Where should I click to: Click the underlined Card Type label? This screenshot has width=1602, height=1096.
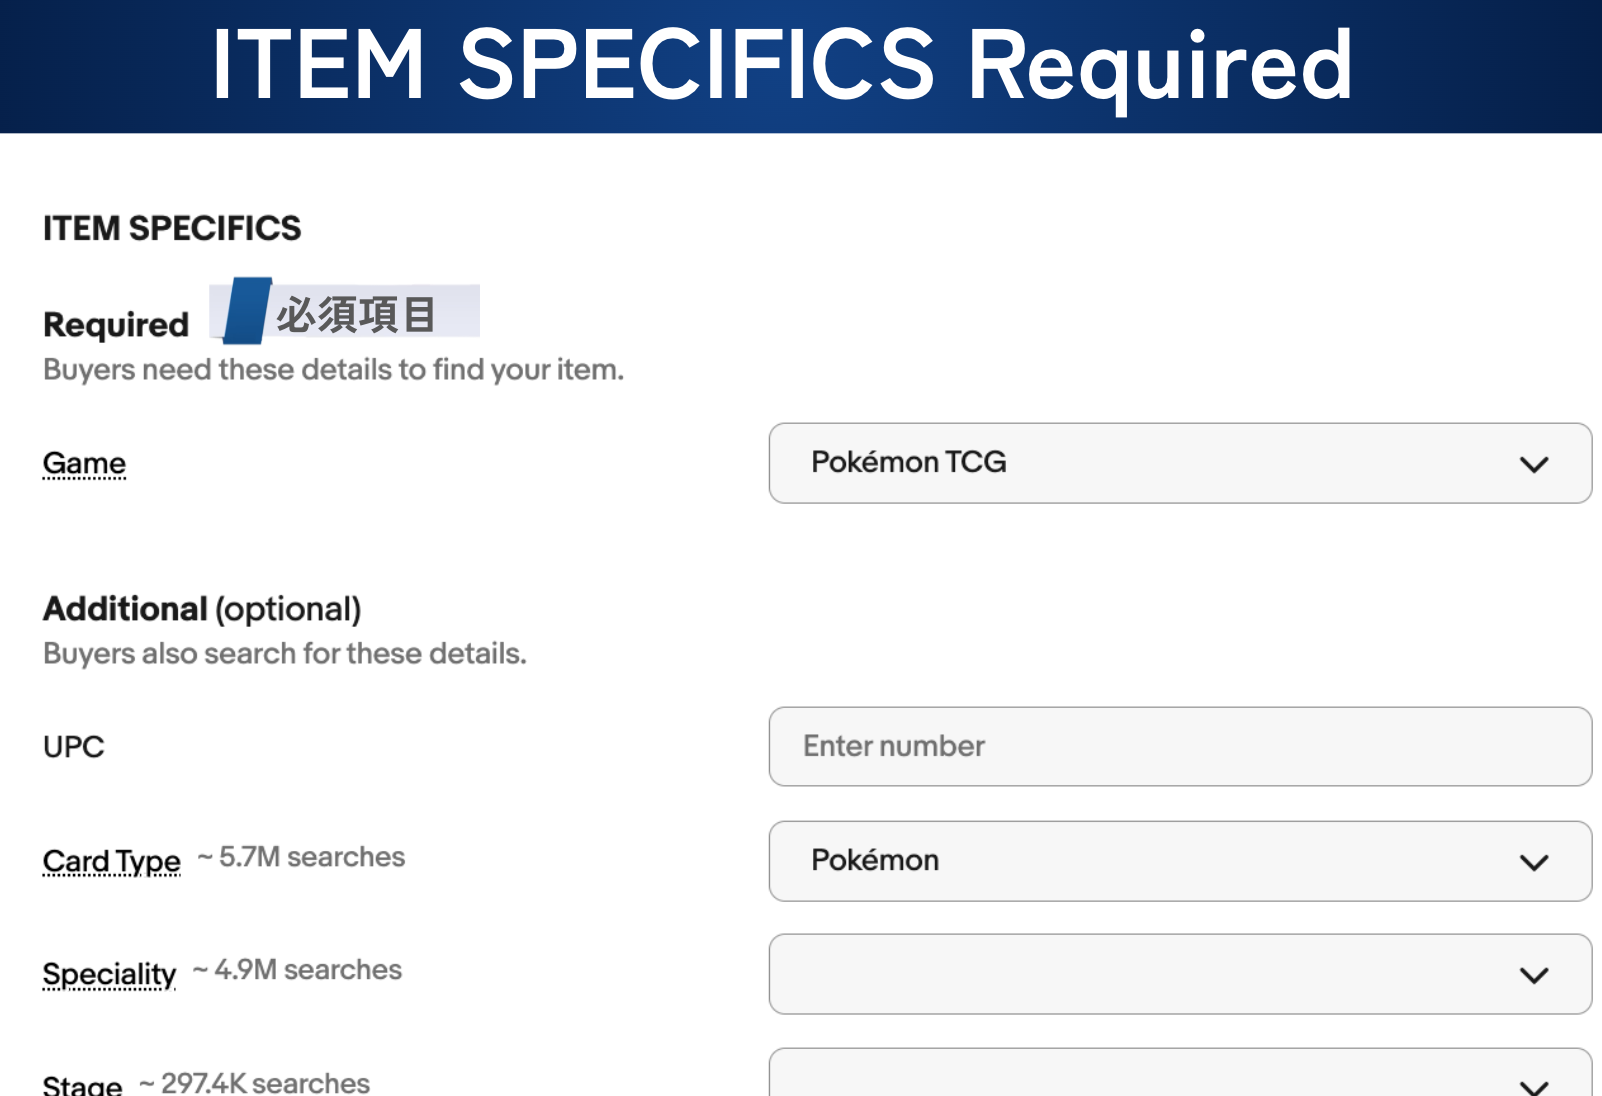tap(111, 861)
